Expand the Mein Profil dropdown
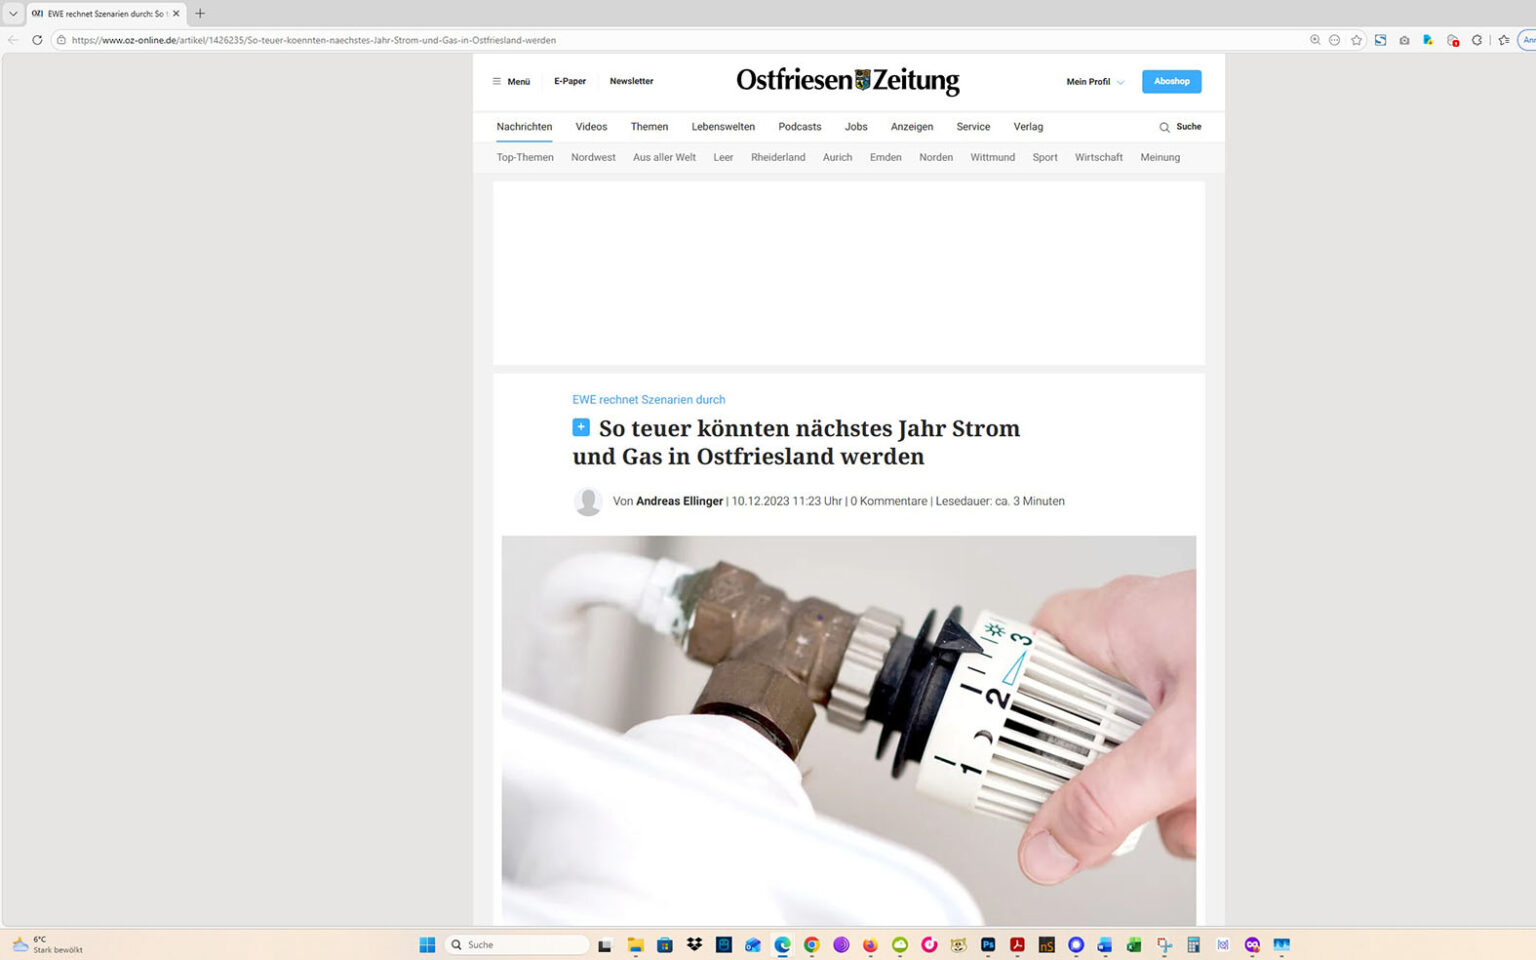This screenshot has height=960, width=1536. tap(1093, 81)
